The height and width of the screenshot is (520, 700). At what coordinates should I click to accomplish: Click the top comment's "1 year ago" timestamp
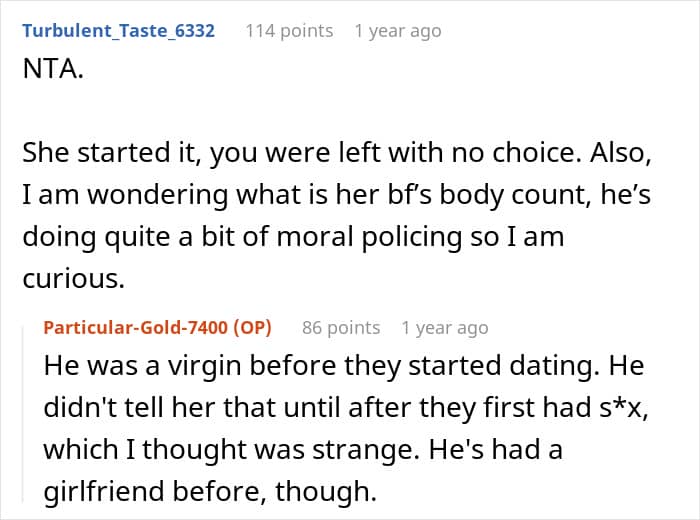397,31
